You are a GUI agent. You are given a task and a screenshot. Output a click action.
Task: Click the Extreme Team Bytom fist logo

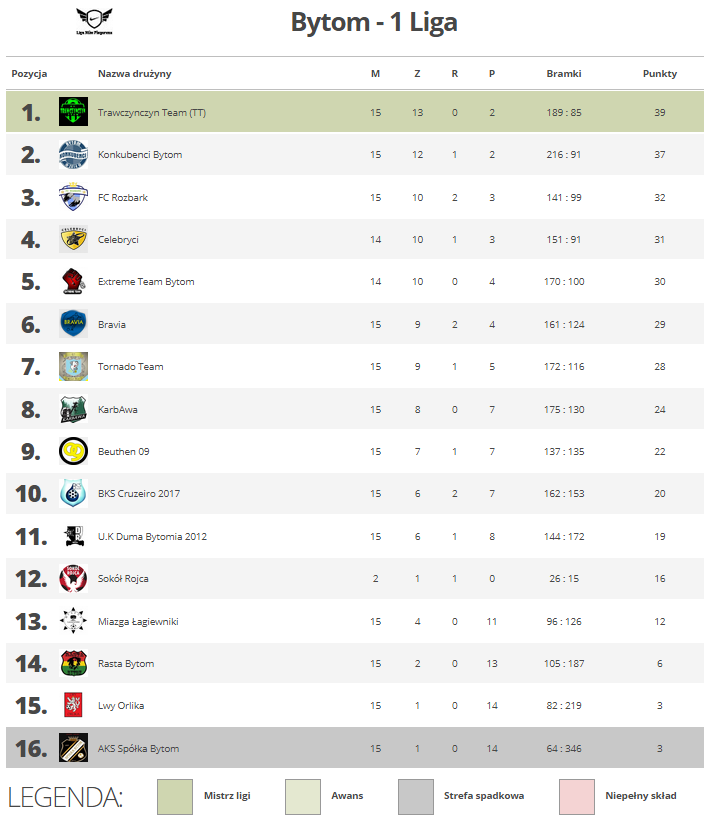click(73, 281)
